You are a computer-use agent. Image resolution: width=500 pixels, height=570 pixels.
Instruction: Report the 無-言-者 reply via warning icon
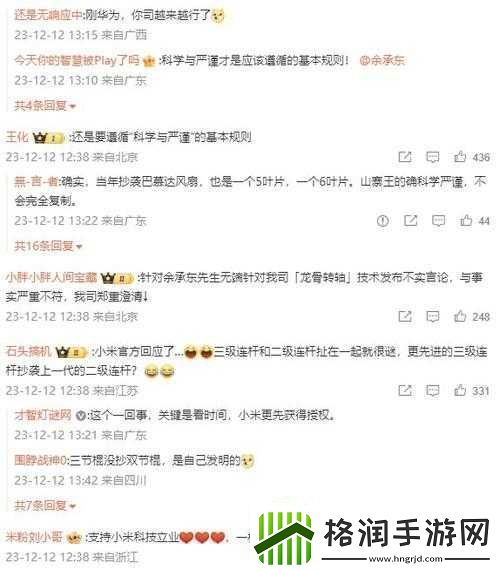point(383,221)
